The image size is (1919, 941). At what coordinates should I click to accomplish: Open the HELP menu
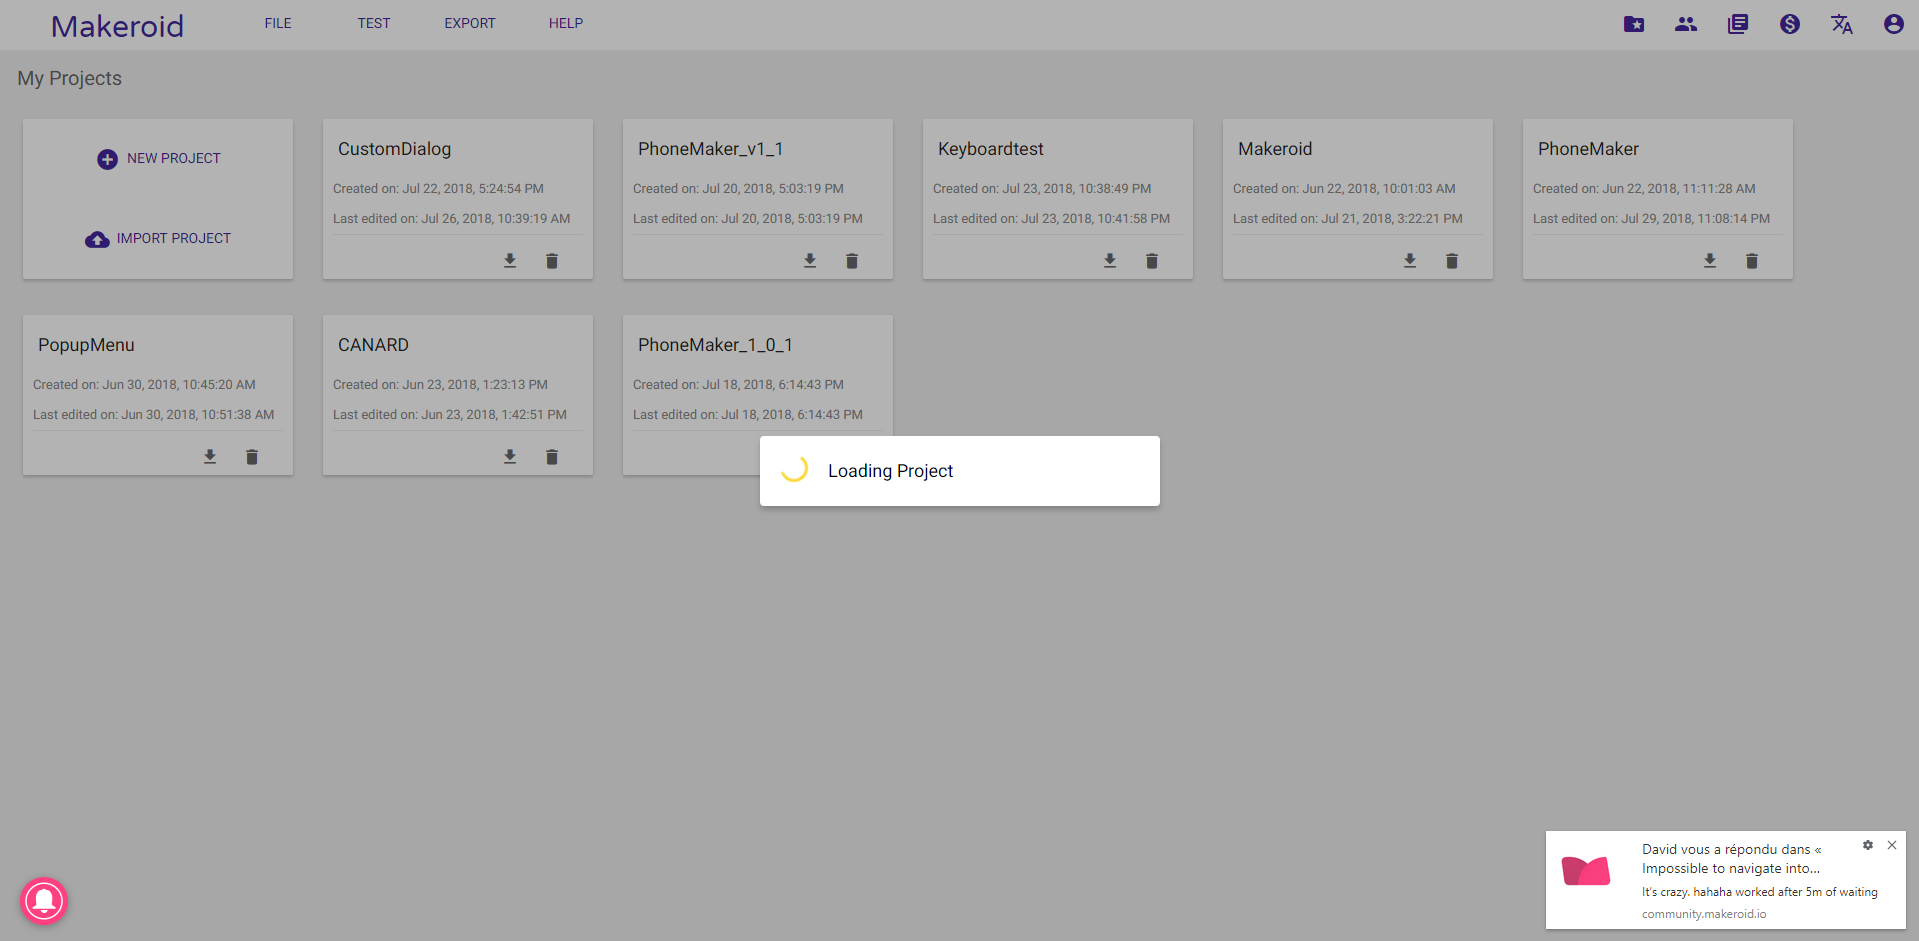click(566, 23)
